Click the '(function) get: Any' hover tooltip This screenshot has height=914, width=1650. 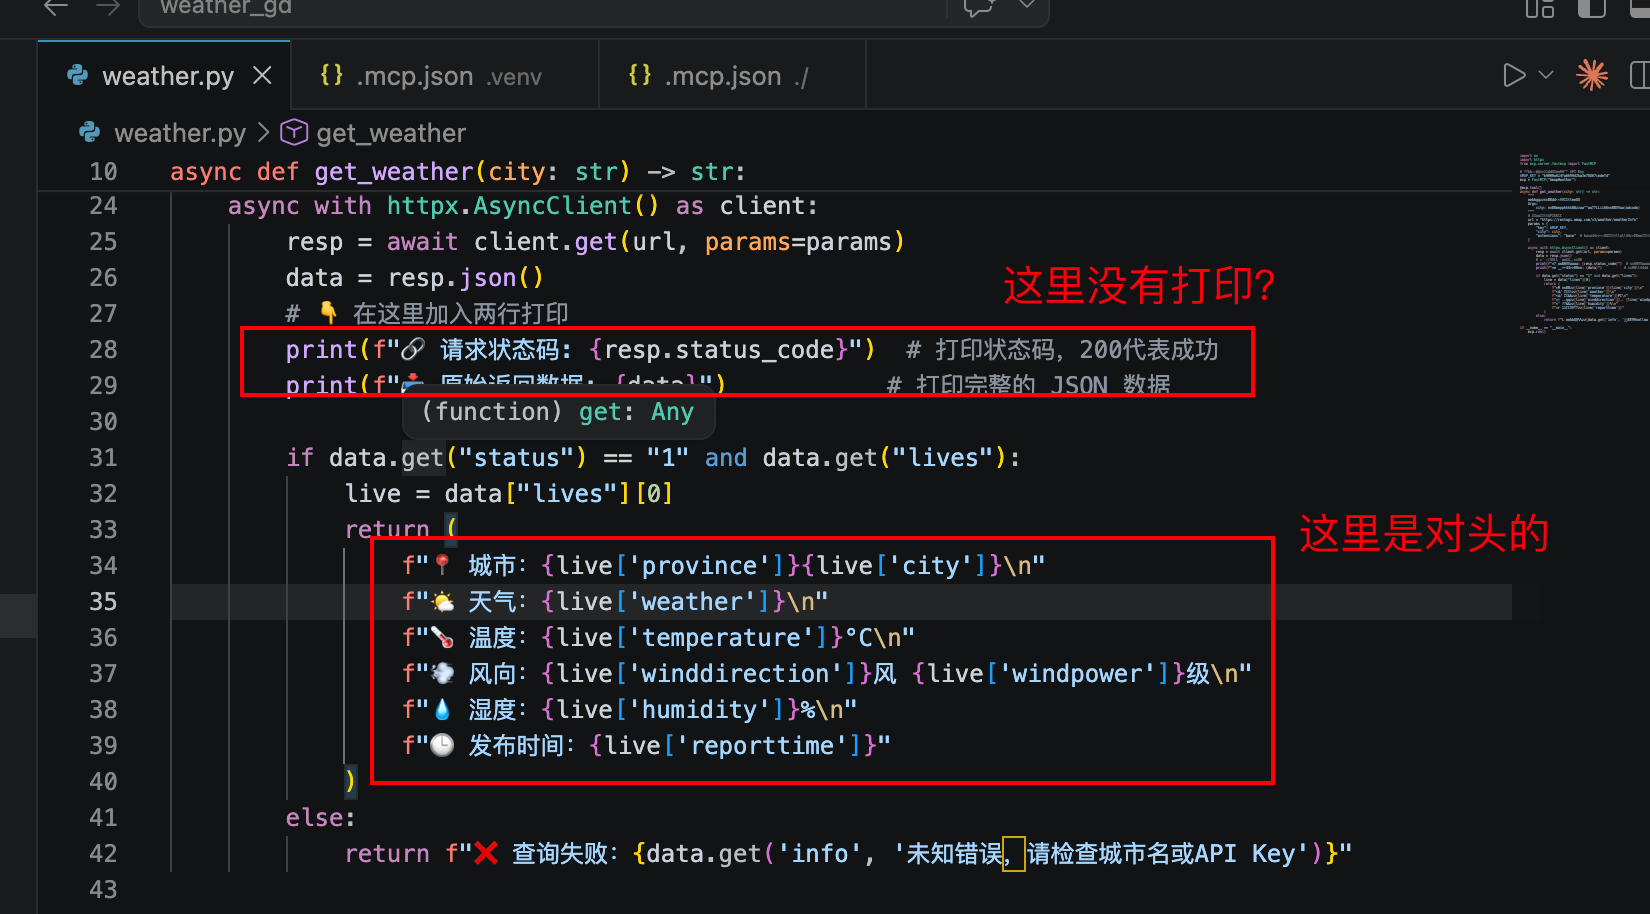pyautogui.click(x=558, y=412)
